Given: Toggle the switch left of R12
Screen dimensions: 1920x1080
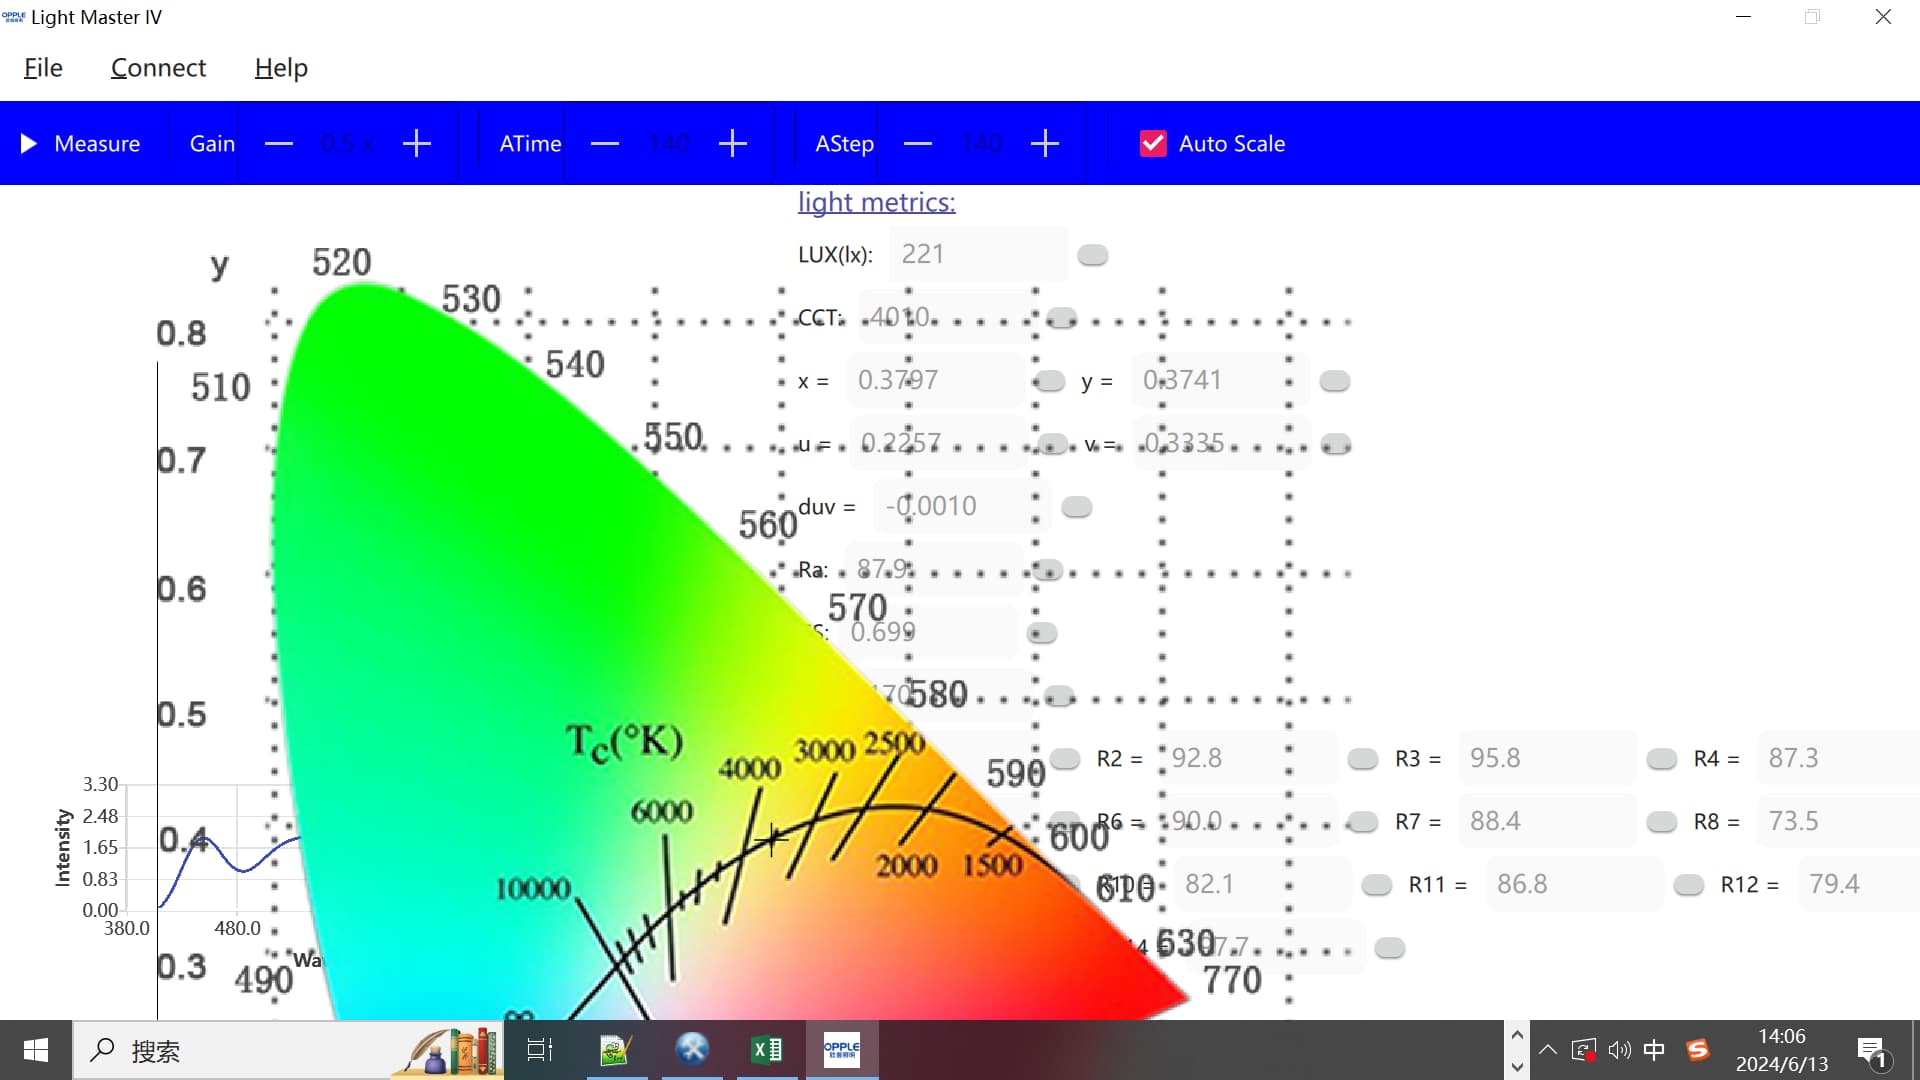Looking at the screenshot, I should coord(1689,885).
